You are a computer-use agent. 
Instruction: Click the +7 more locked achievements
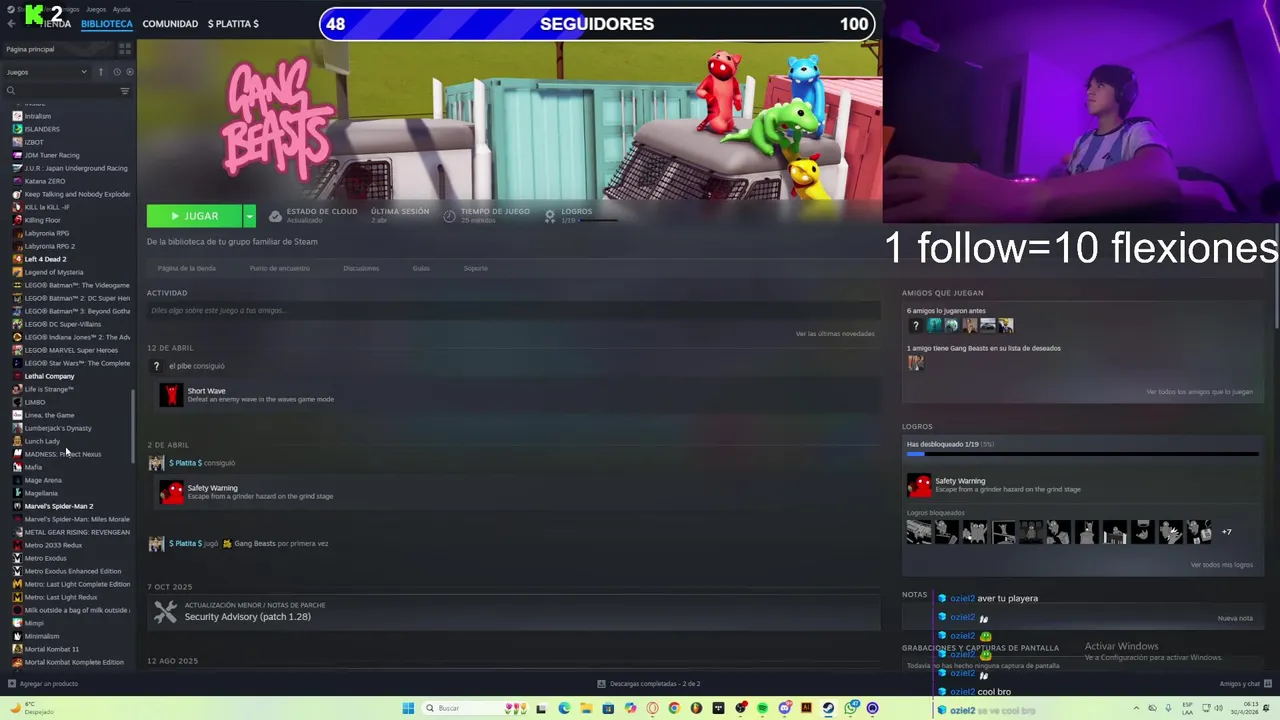click(x=1226, y=532)
